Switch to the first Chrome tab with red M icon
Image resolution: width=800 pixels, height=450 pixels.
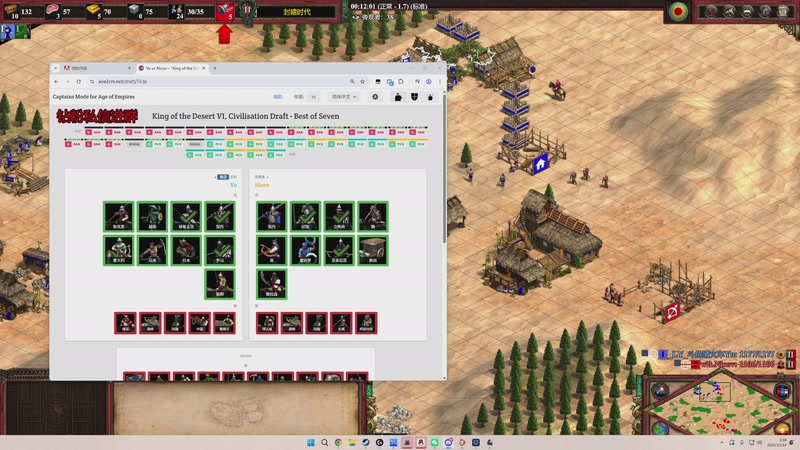96,68
